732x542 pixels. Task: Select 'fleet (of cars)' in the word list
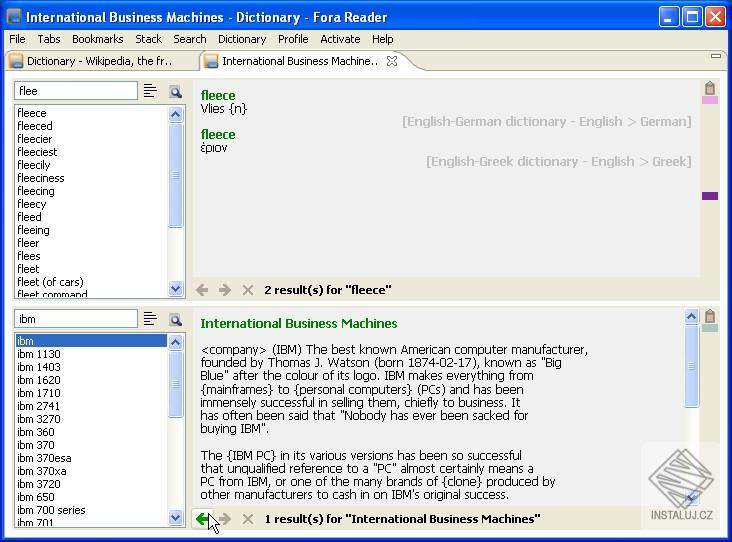pos(50,282)
